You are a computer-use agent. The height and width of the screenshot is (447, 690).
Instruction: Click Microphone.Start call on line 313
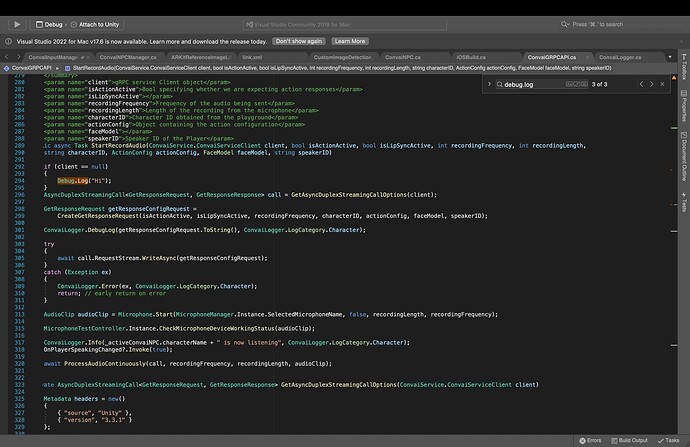pyautogui.click(x=145, y=315)
